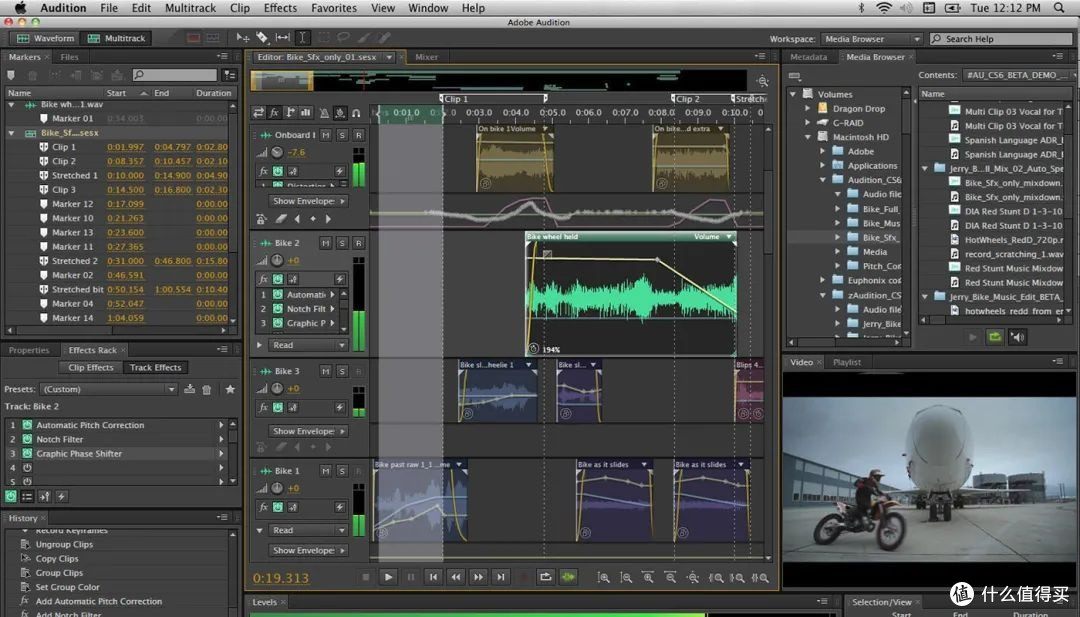Save effects preset with the rack icon

189,389
